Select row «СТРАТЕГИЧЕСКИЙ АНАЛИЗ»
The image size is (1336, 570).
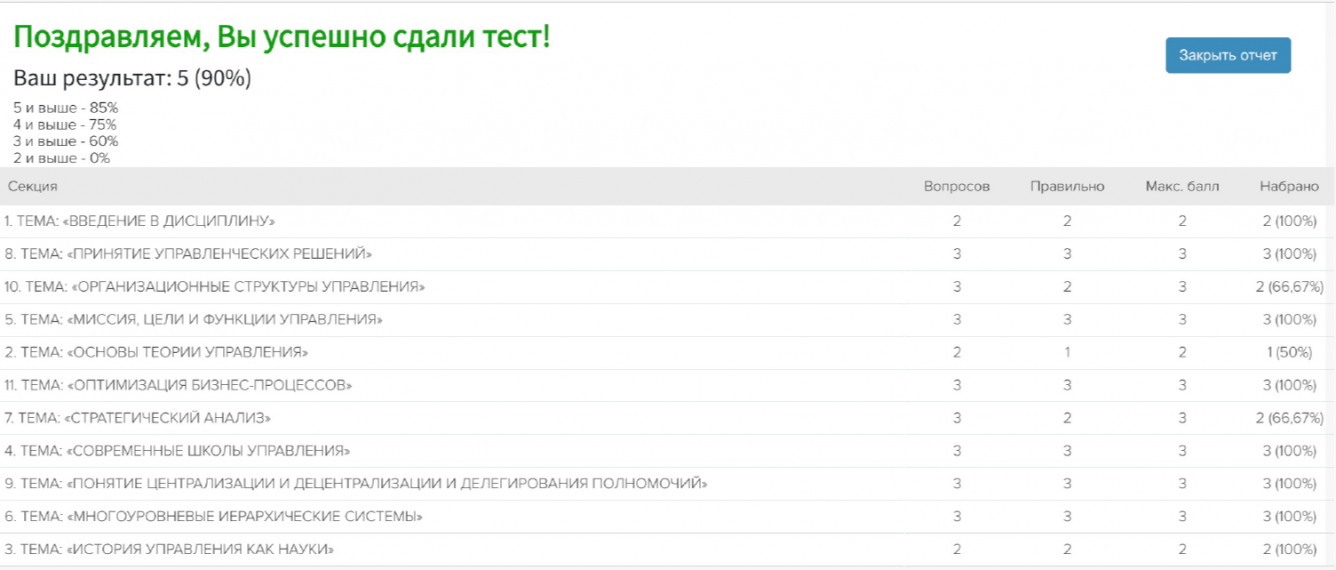pyautogui.click(x=668, y=418)
